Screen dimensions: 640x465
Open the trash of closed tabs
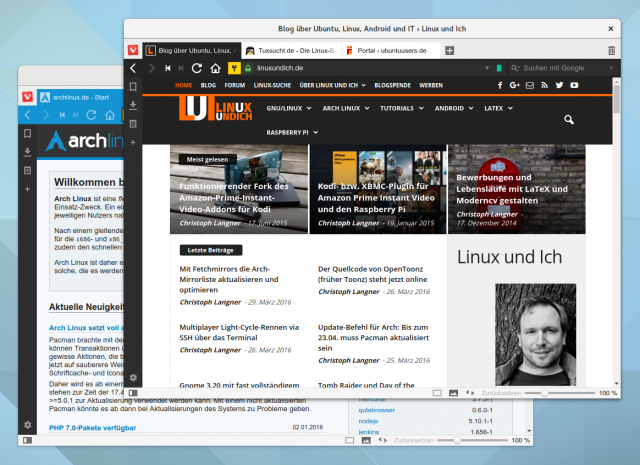tap(611, 51)
